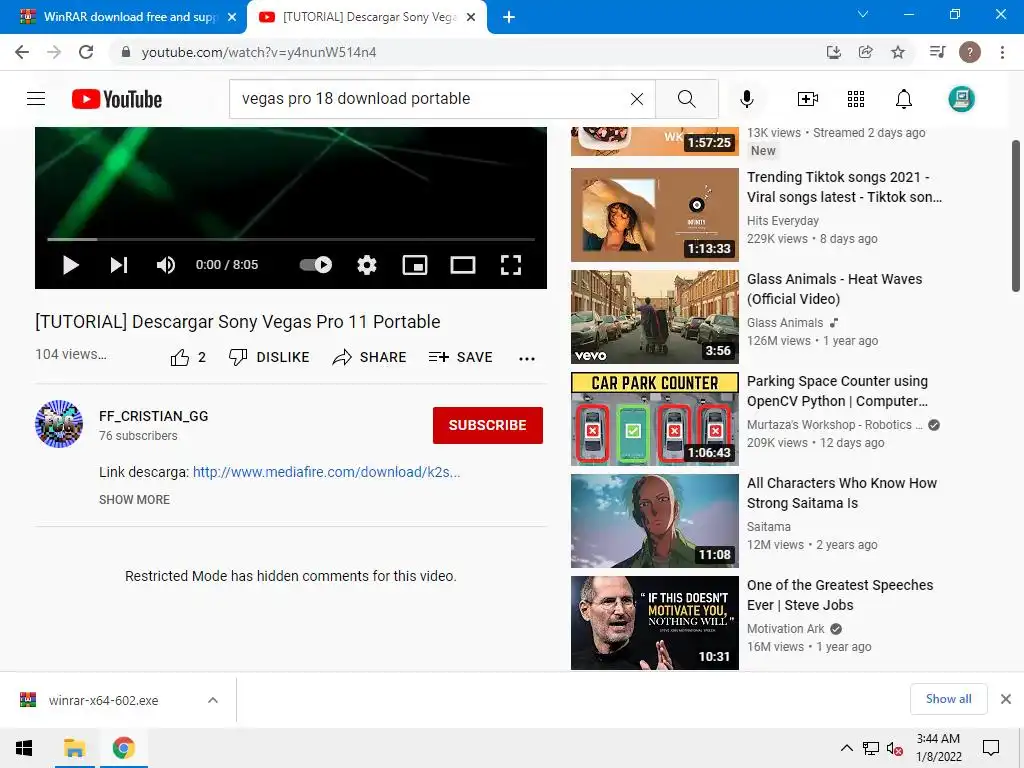The width and height of the screenshot is (1024, 768).
Task: Open the Steve Jobs speech video title
Action: click(840, 595)
